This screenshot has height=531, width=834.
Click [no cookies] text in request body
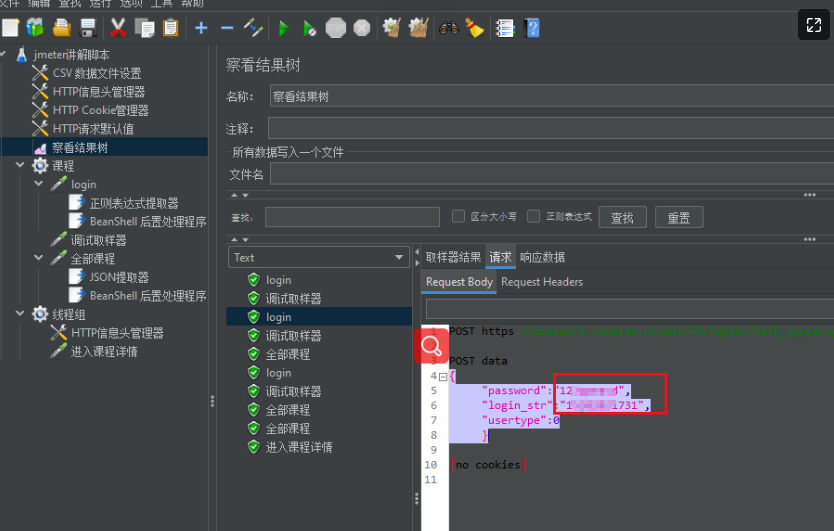click(488, 464)
